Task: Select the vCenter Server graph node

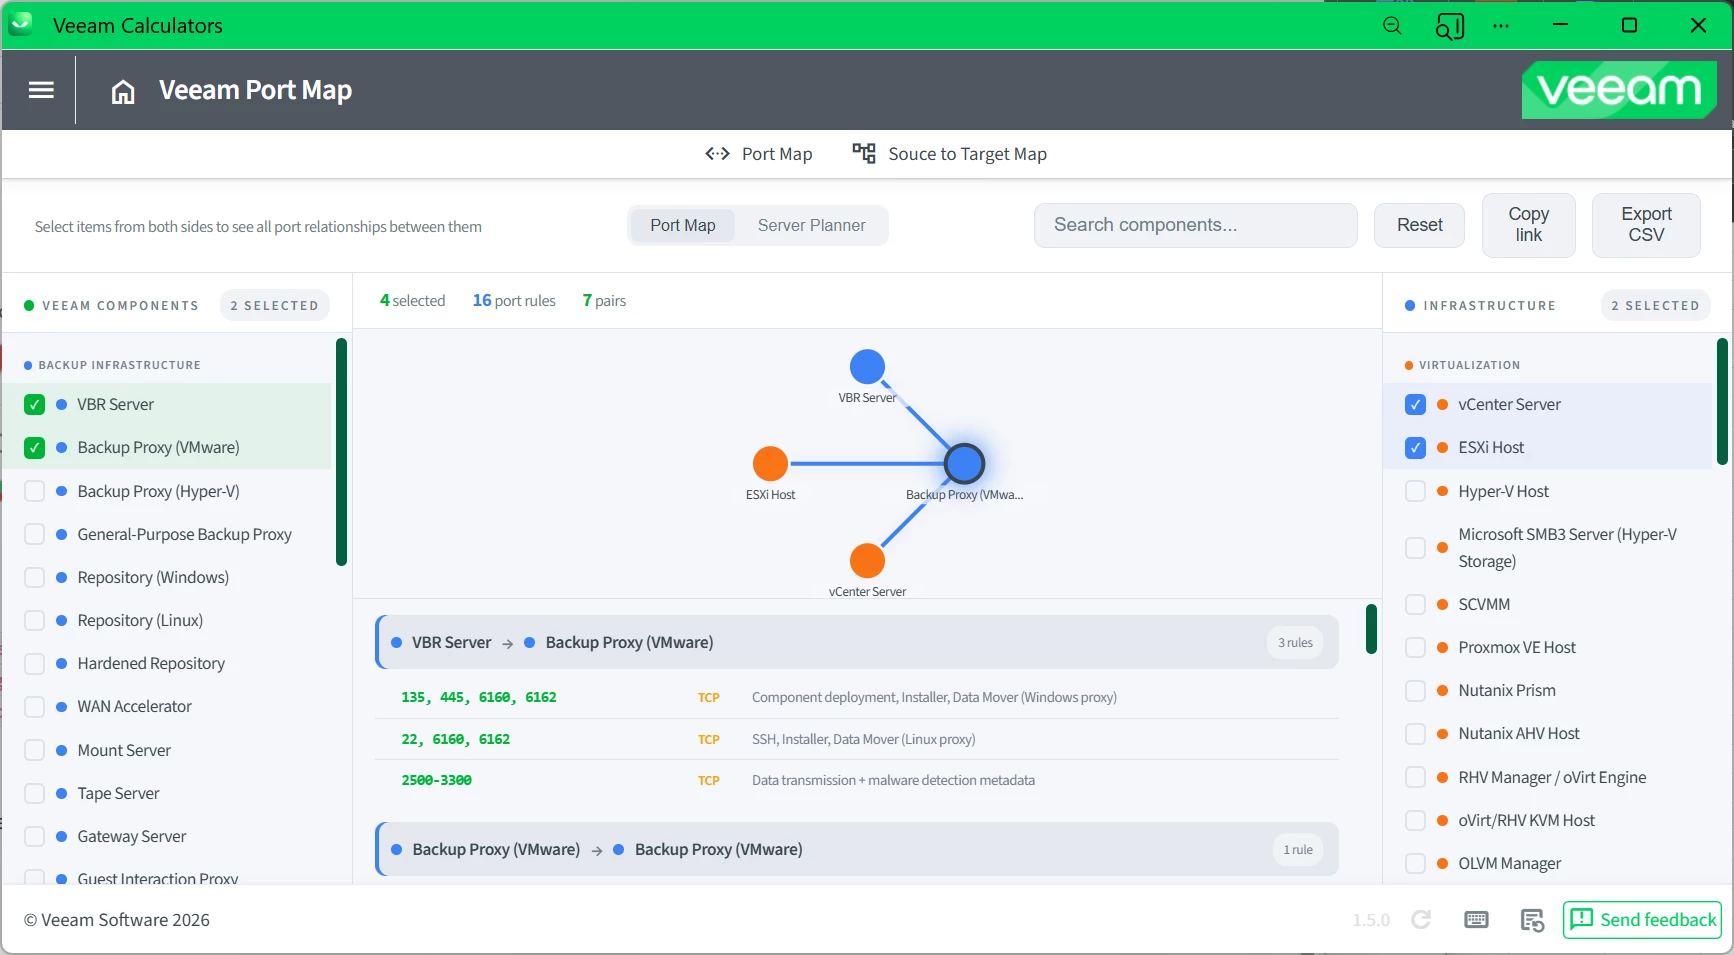Action: coord(867,561)
